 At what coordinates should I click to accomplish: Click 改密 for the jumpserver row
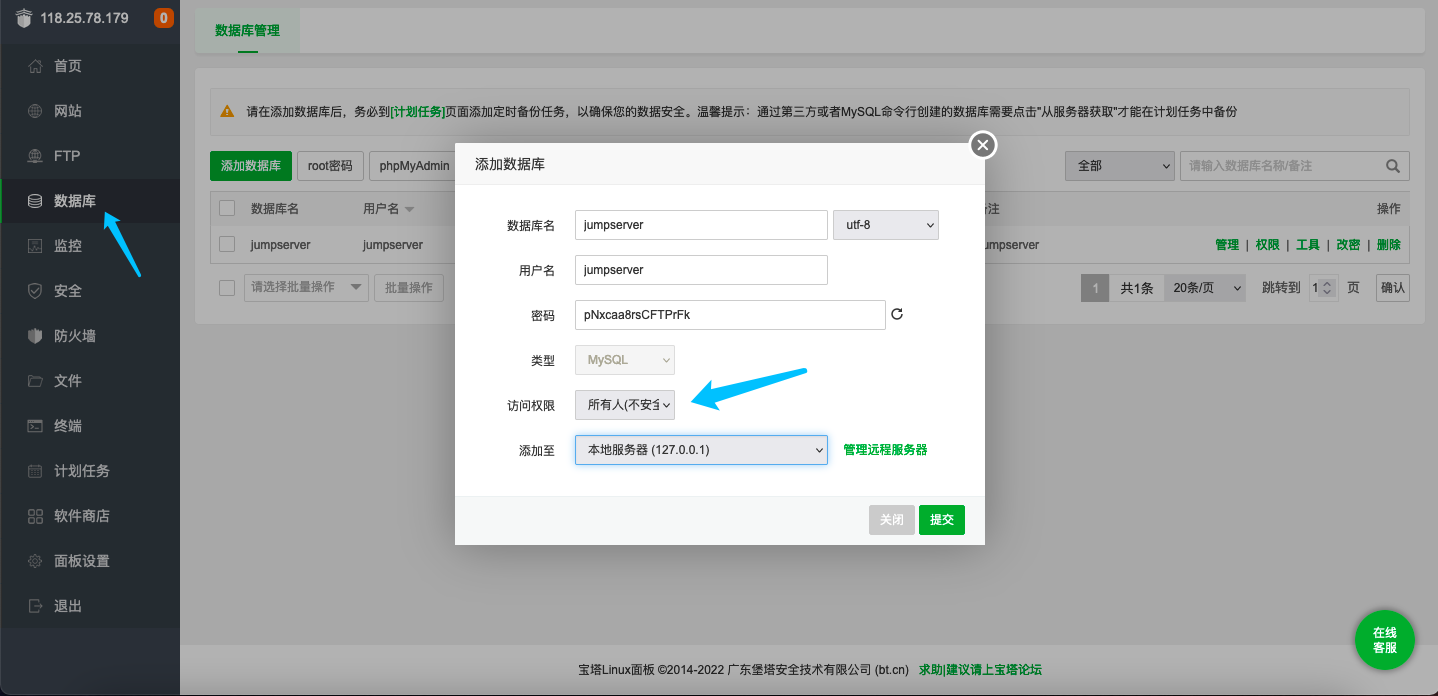[1348, 244]
